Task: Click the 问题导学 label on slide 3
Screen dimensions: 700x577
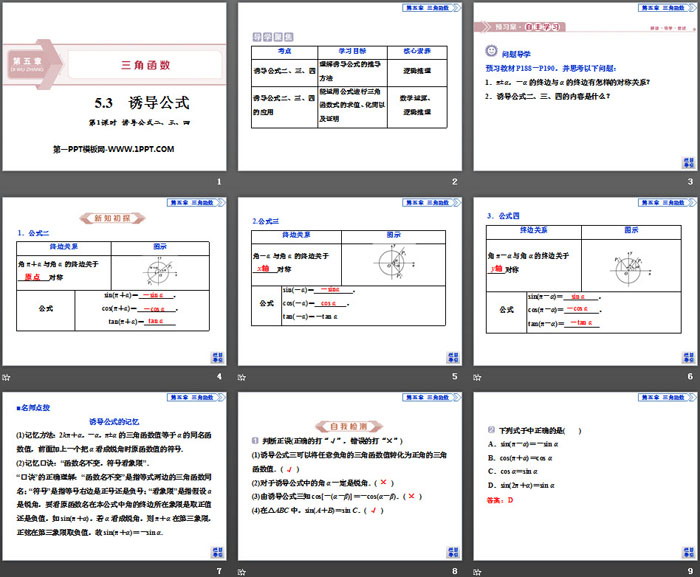Action: point(516,54)
